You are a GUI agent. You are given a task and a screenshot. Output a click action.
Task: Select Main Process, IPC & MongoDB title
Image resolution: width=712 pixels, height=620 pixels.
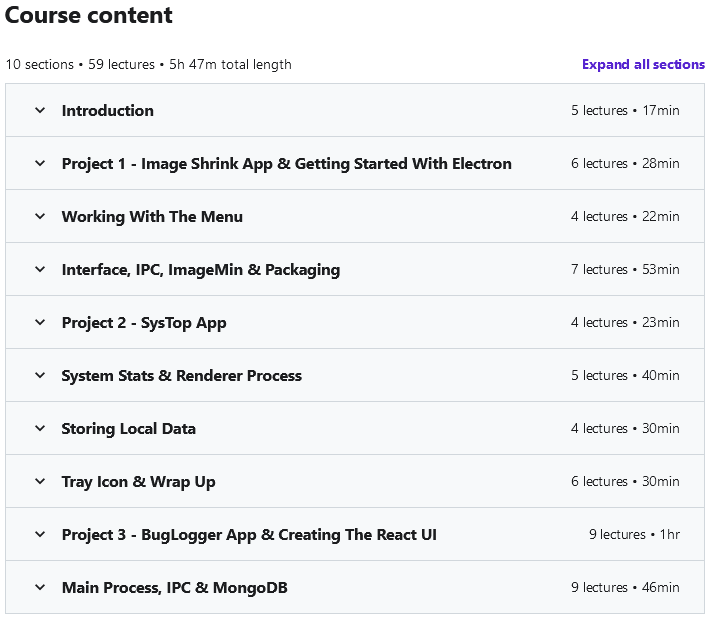click(x=175, y=588)
